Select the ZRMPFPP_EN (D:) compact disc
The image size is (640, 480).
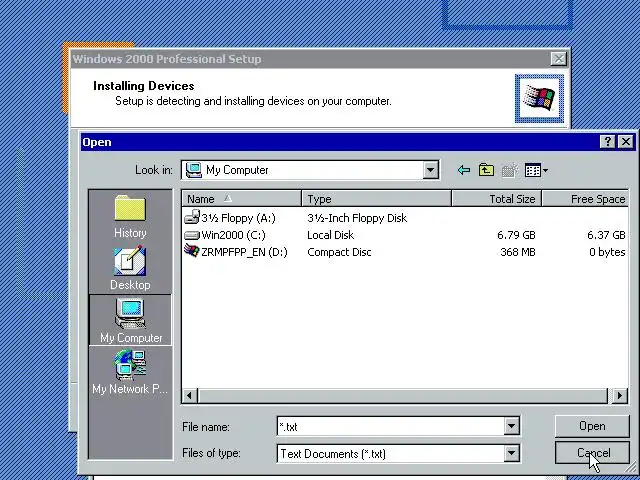tap(236, 252)
